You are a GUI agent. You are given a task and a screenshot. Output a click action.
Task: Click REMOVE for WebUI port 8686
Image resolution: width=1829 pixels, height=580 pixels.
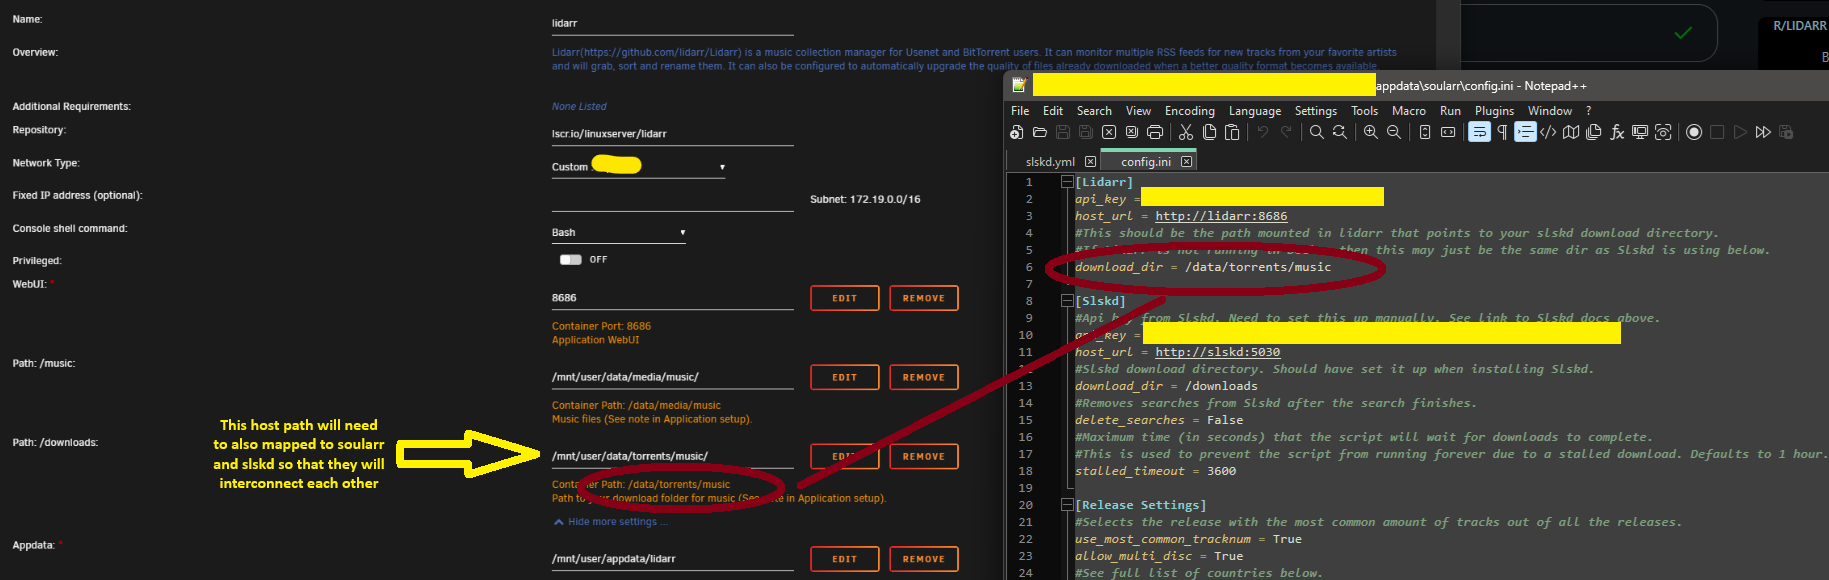point(924,298)
